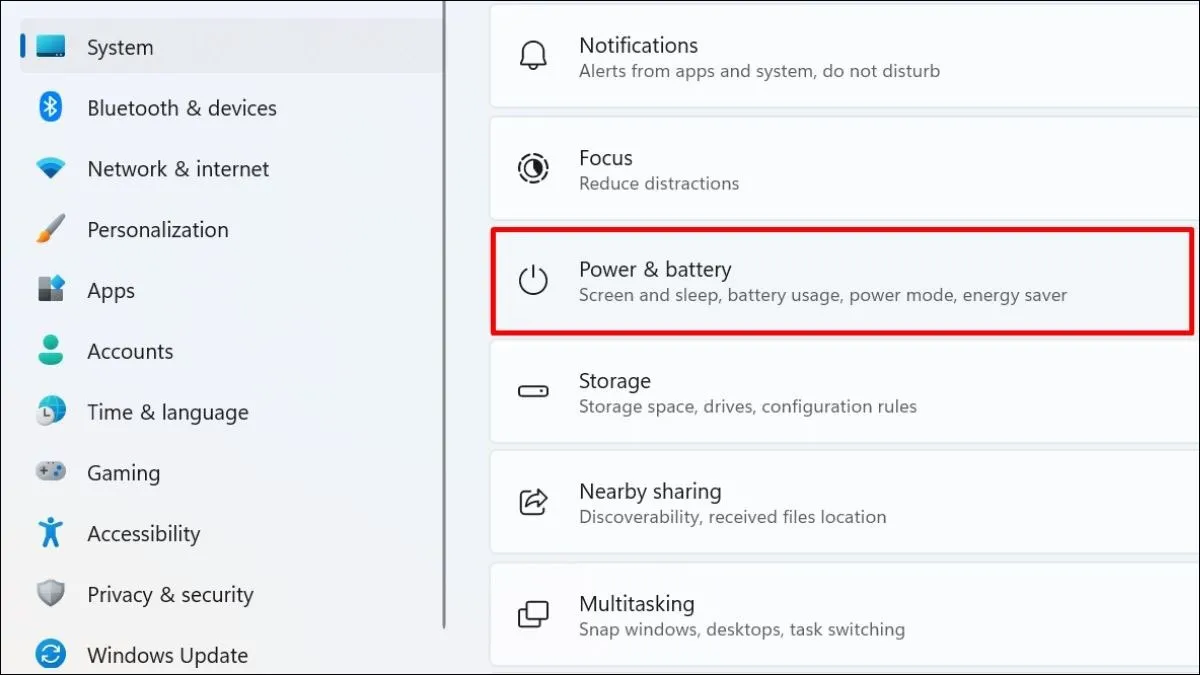1200x675 pixels.
Task: Click the Network & internet Wi-Fi icon
Action: pos(50,168)
